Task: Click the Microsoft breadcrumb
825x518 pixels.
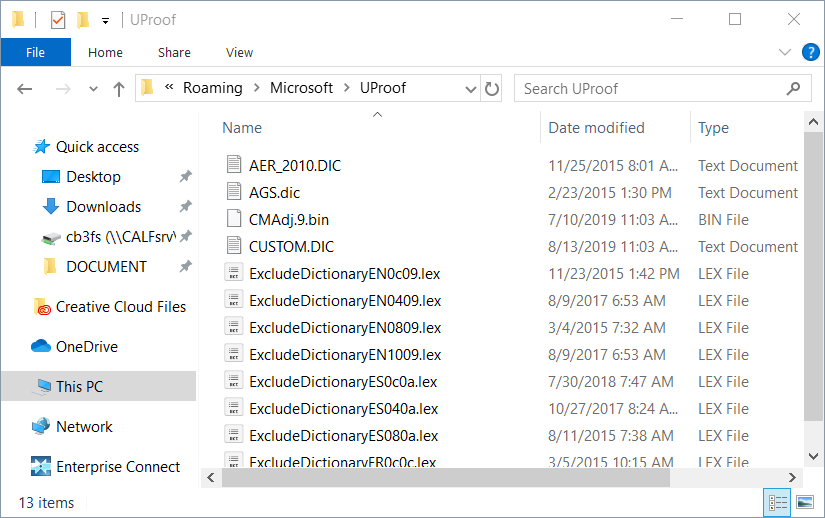Action: click(x=301, y=88)
